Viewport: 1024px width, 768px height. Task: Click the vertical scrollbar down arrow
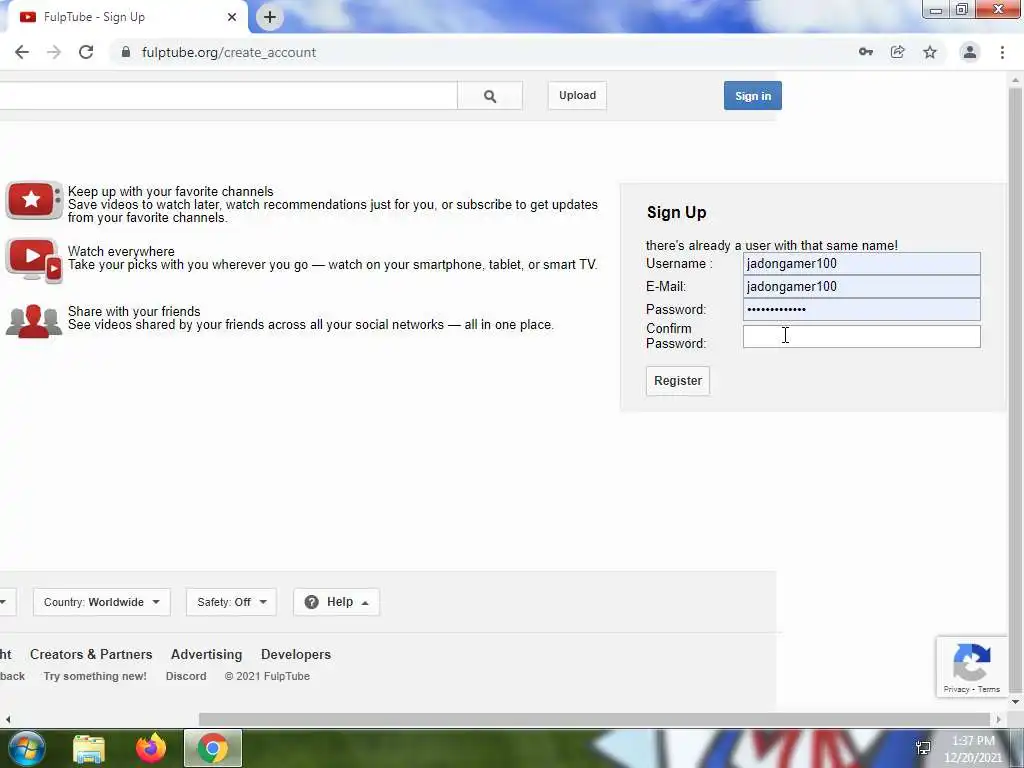click(1016, 701)
